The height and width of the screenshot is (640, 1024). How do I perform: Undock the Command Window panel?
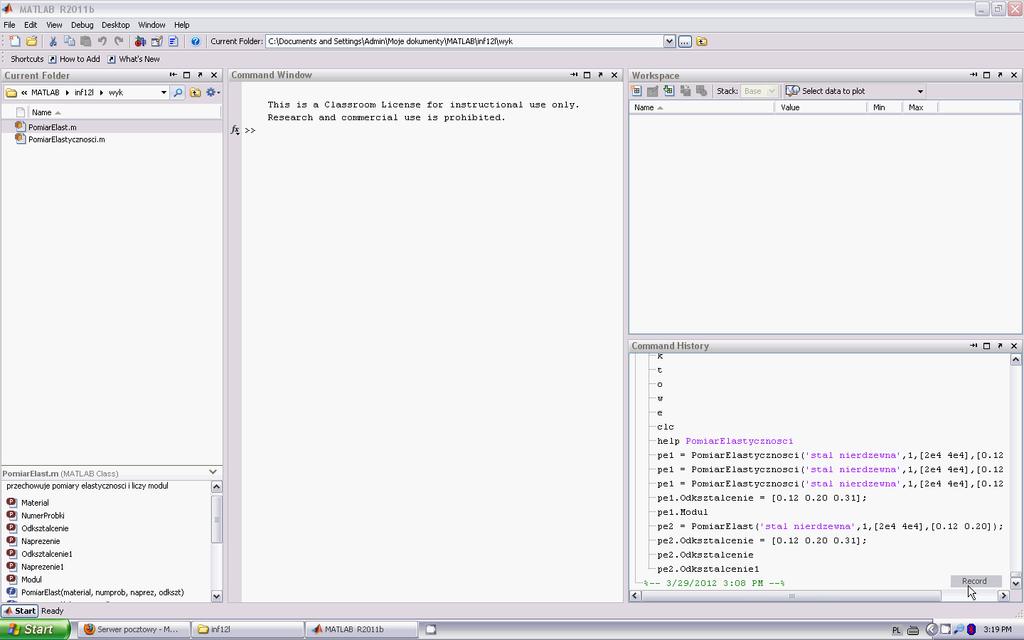pos(601,75)
